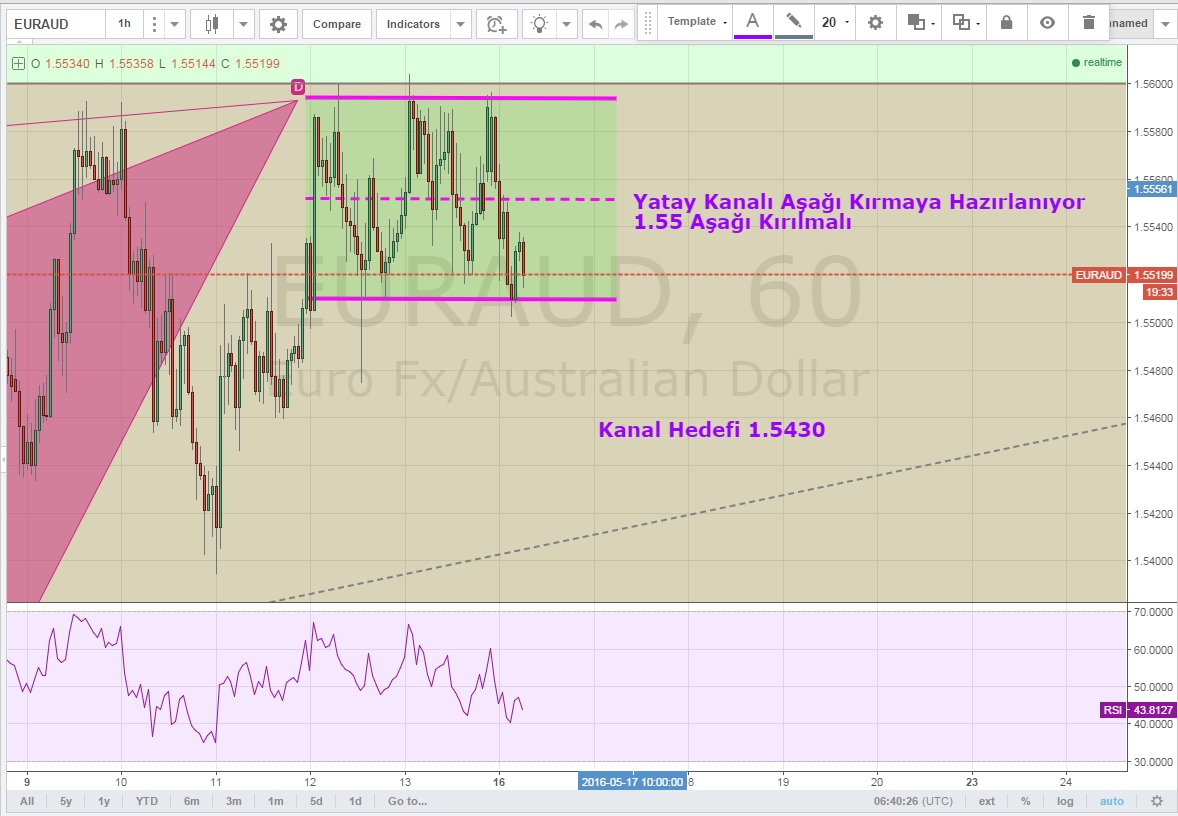Screen dimensions: 1178x816
Task: Delete drawing with the trash icon
Action: (1089, 22)
